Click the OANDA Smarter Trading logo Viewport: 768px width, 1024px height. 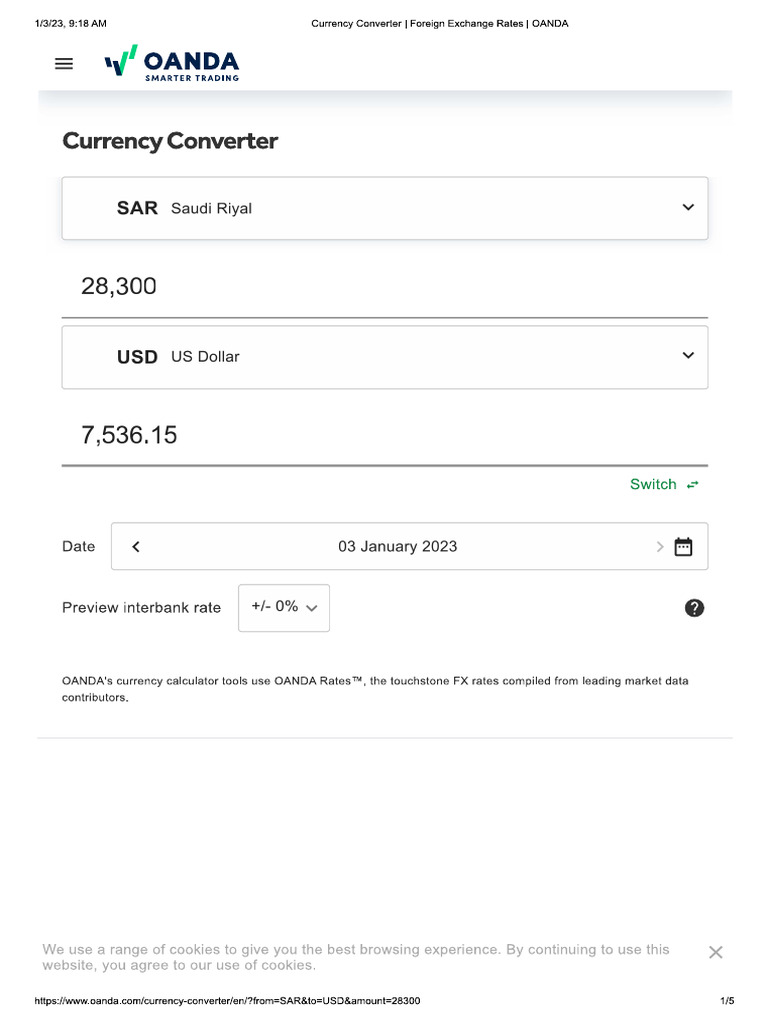coord(172,63)
